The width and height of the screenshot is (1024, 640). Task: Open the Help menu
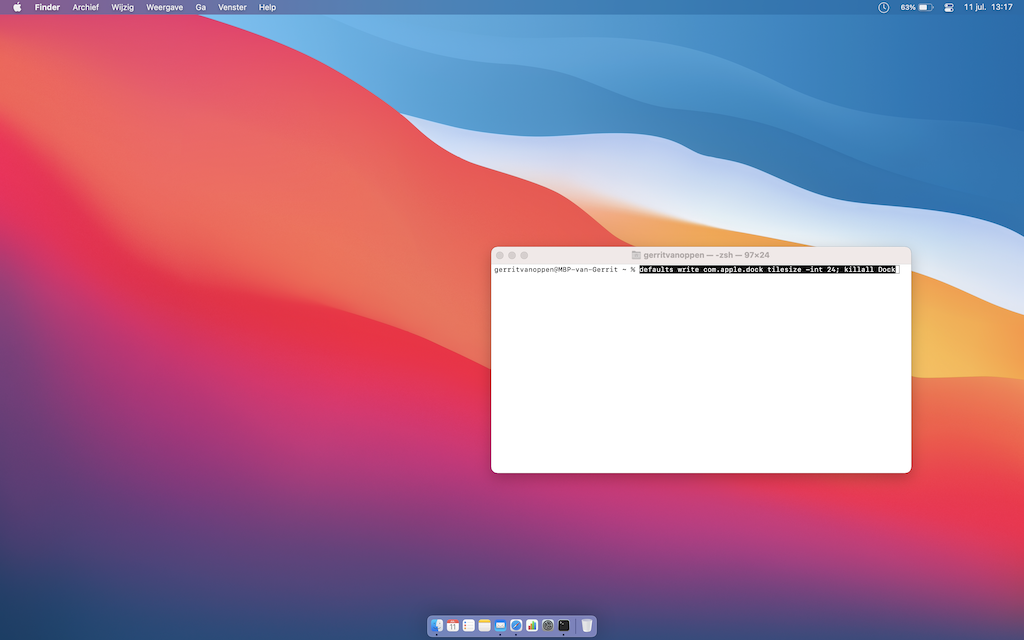click(267, 7)
